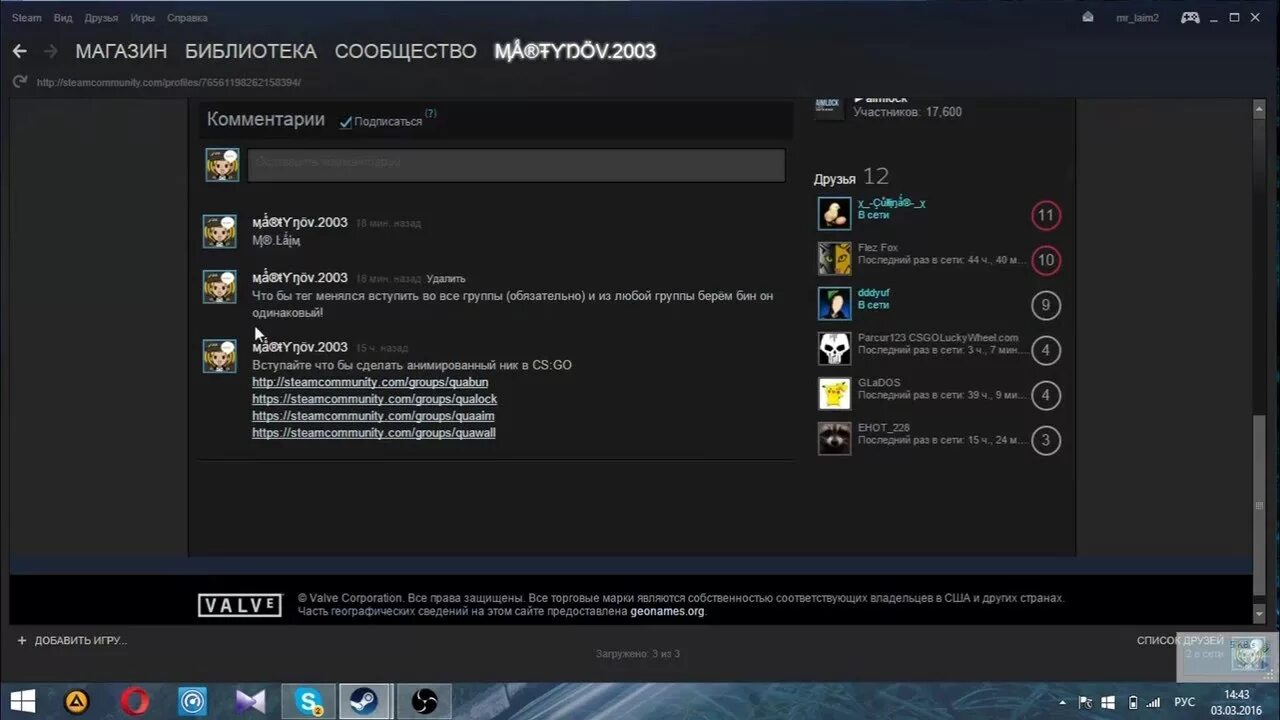Open the groups/qualock link
The height and width of the screenshot is (720, 1280).
tap(374, 399)
